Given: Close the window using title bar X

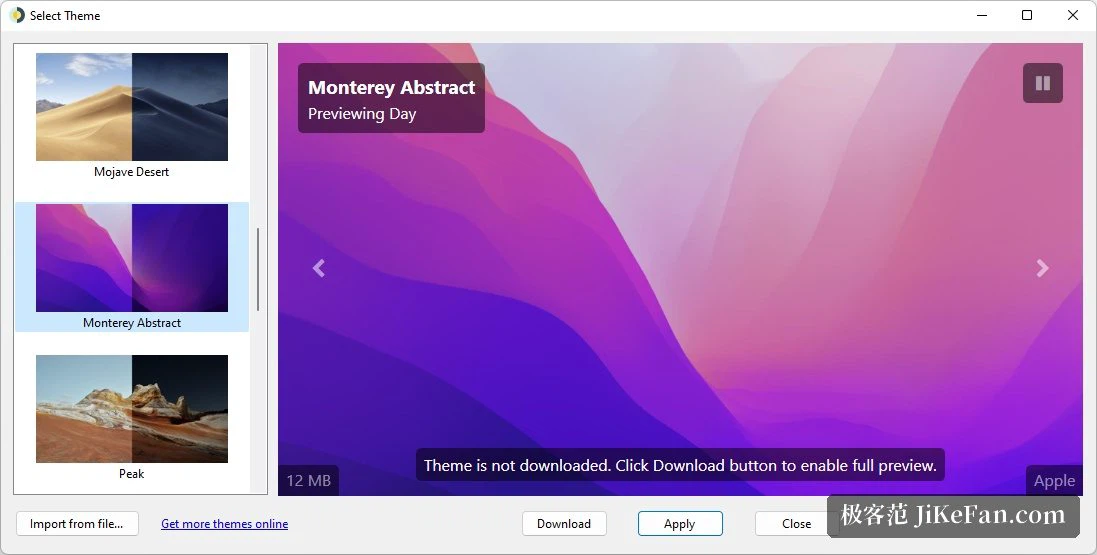Looking at the screenshot, I should (1073, 15).
